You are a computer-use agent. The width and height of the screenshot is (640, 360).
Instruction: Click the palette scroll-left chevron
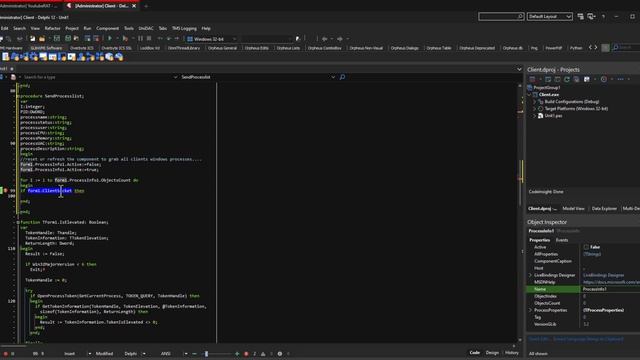tap(590, 48)
